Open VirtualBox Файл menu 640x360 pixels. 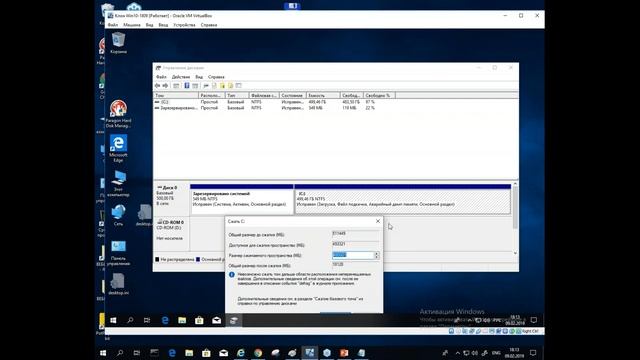(x=113, y=25)
